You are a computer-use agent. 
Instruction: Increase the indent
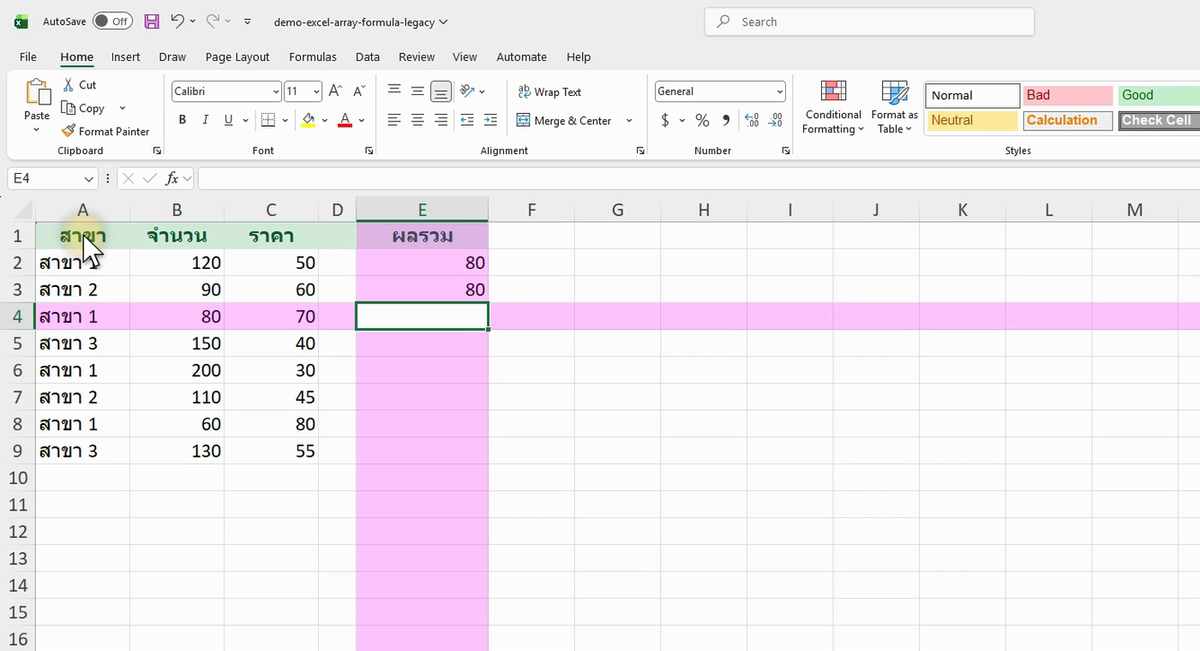tap(490, 120)
